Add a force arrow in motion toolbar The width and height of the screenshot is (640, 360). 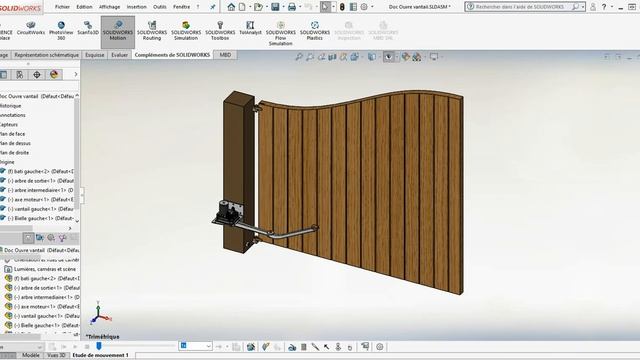pos(327,347)
